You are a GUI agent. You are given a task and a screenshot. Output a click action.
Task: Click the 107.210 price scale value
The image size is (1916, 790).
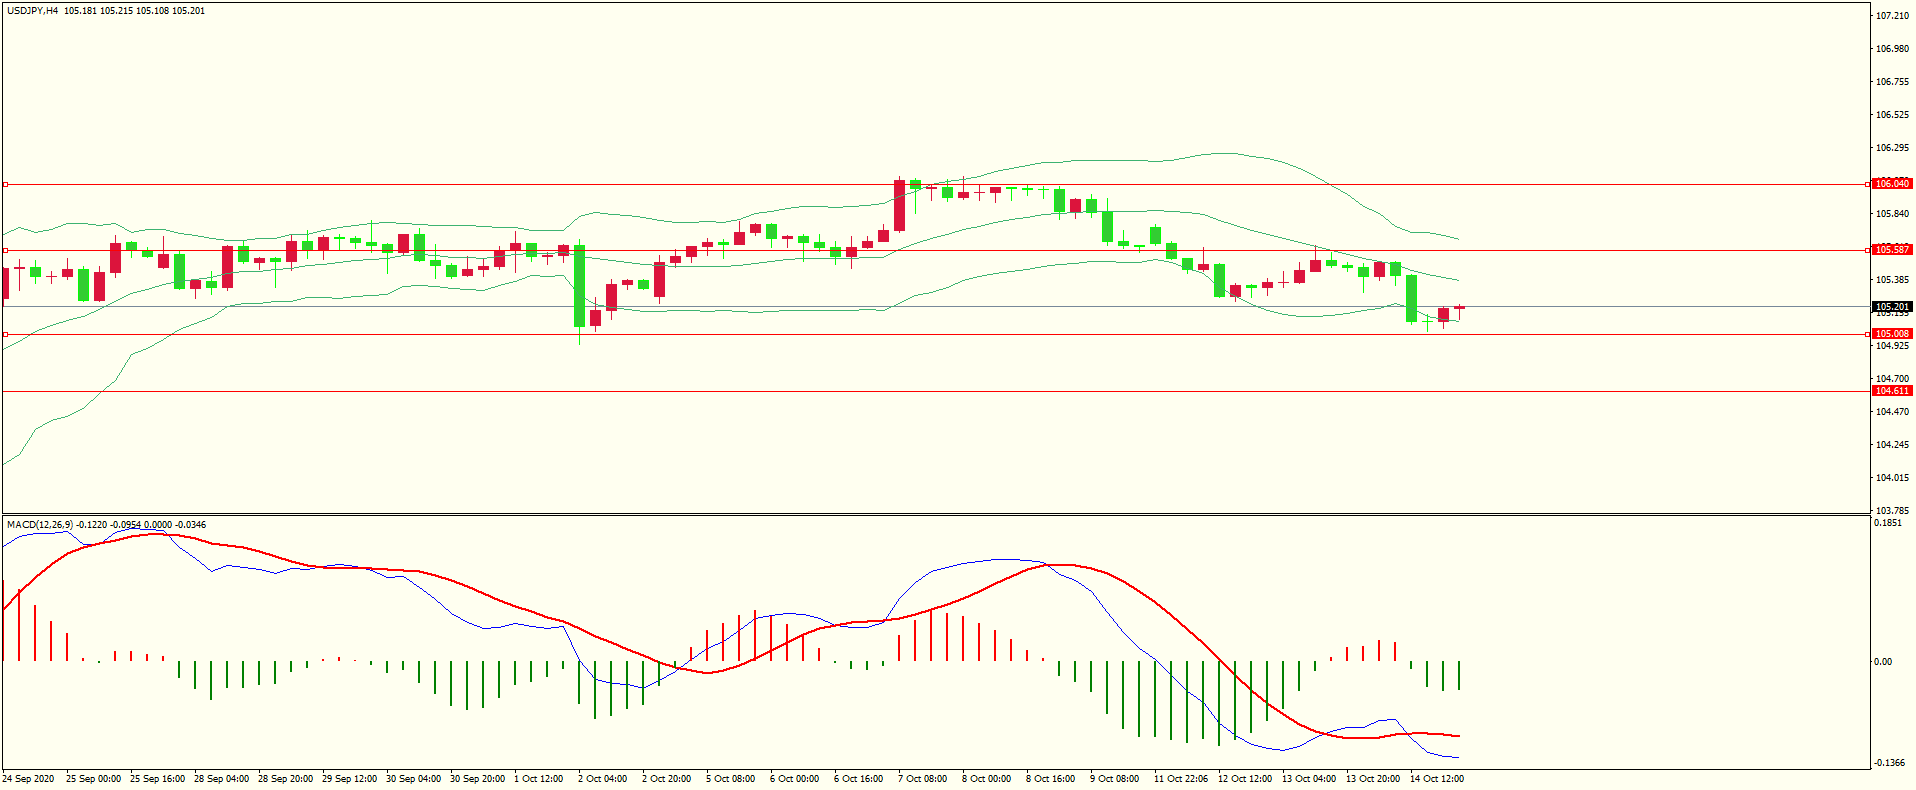click(x=1891, y=16)
